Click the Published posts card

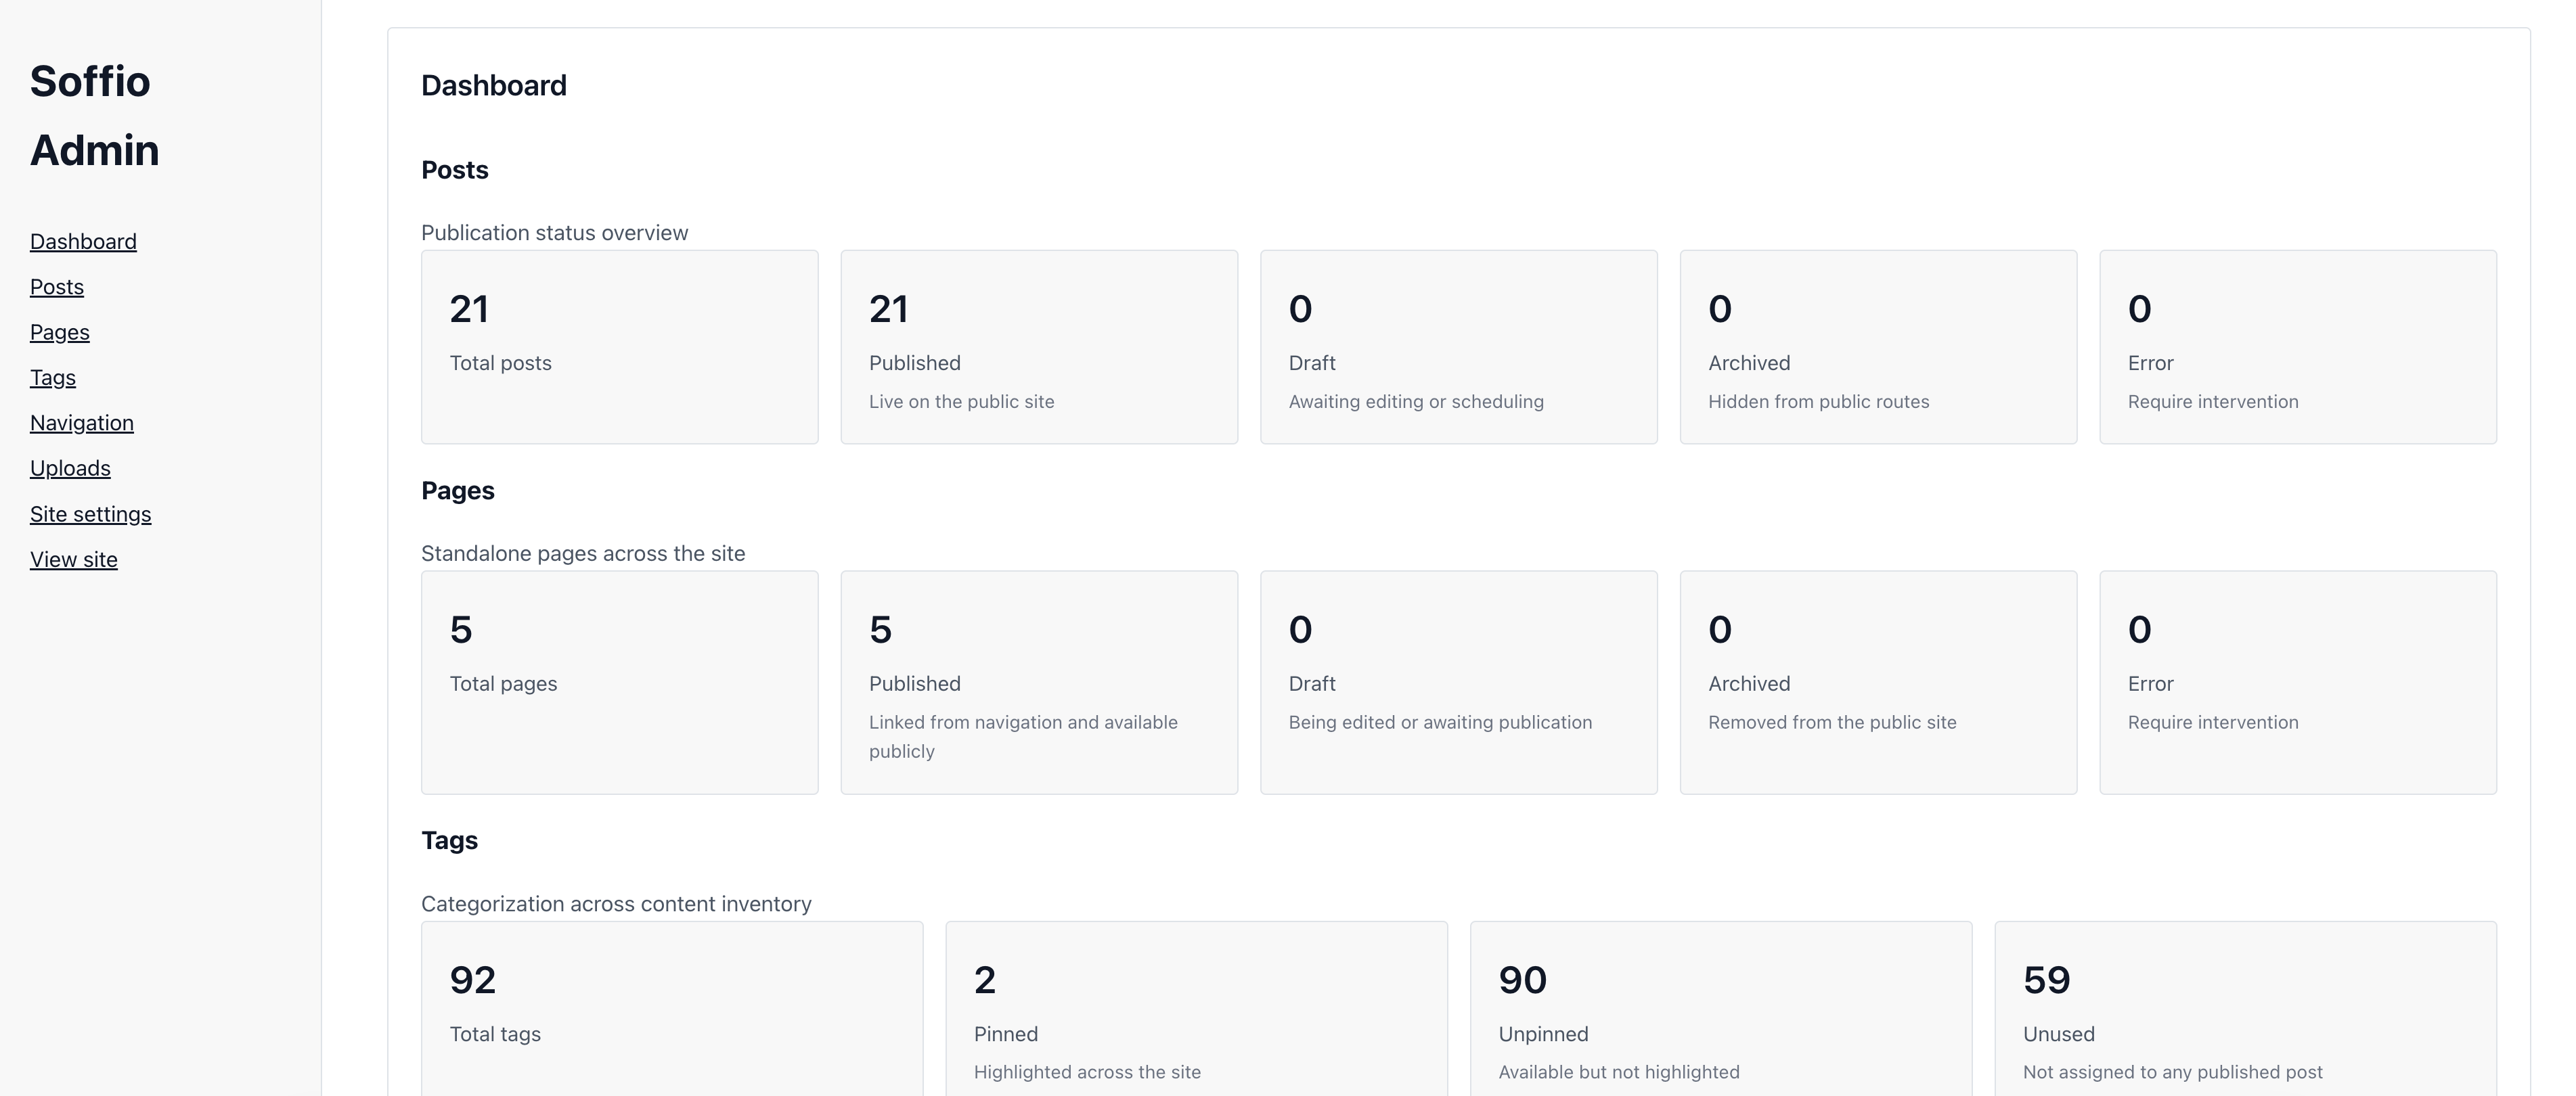coord(1039,346)
